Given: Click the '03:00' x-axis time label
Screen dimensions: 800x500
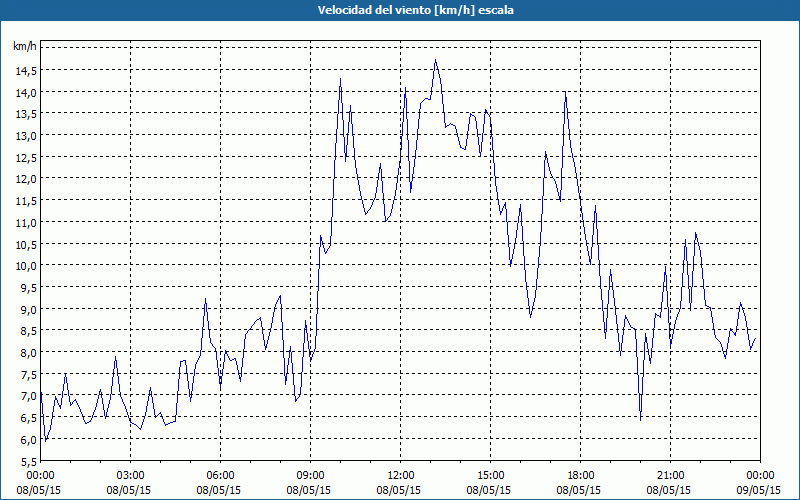Looking at the screenshot, I should pyautogui.click(x=131, y=476).
